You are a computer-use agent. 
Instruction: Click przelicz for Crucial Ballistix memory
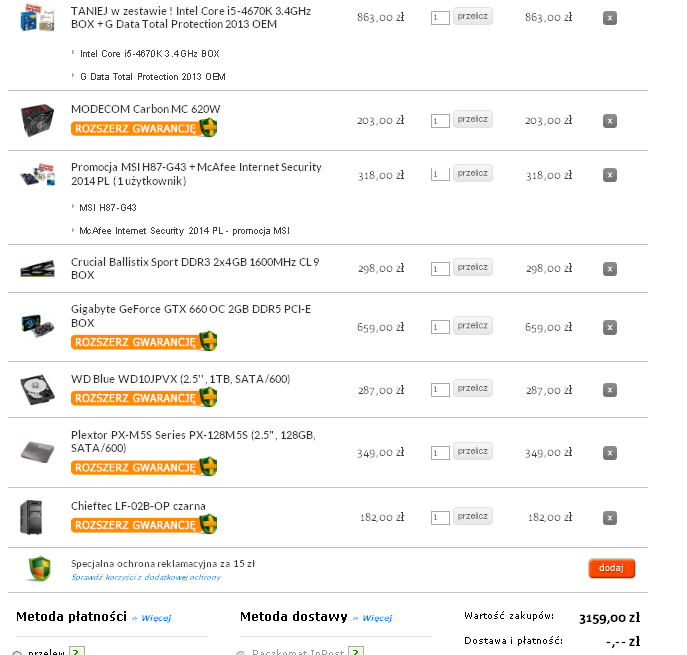[x=473, y=267]
